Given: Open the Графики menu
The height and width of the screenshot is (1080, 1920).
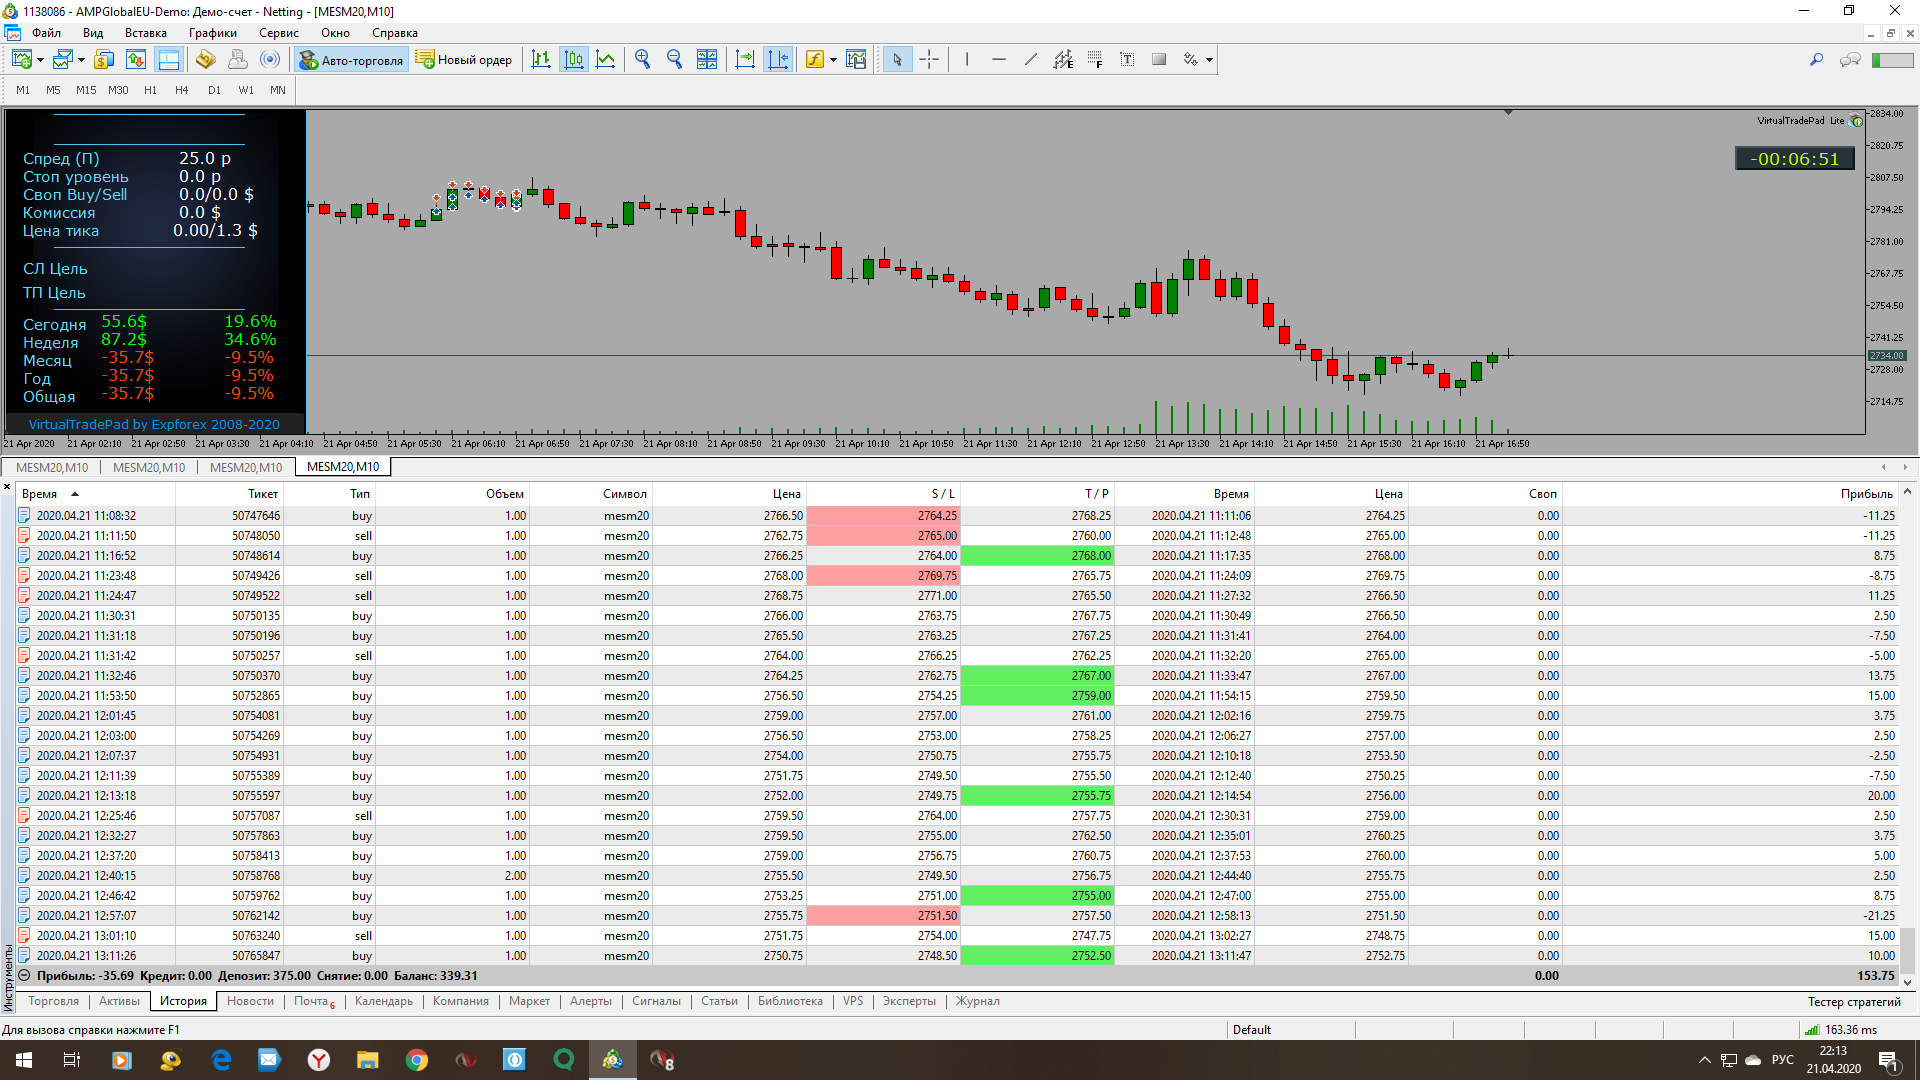Looking at the screenshot, I should coord(212,33).
